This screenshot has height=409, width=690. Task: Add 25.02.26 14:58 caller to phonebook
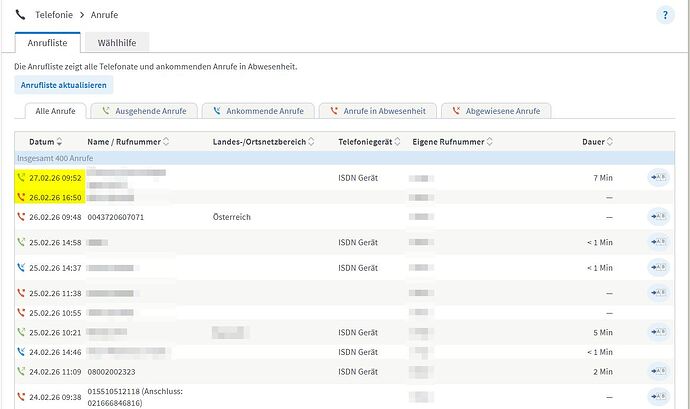[658, 242]
